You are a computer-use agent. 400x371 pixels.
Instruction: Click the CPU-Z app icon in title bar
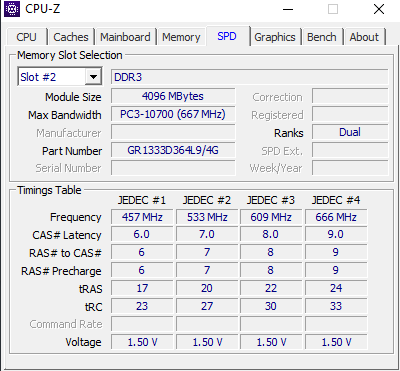(x=12, y=9)
